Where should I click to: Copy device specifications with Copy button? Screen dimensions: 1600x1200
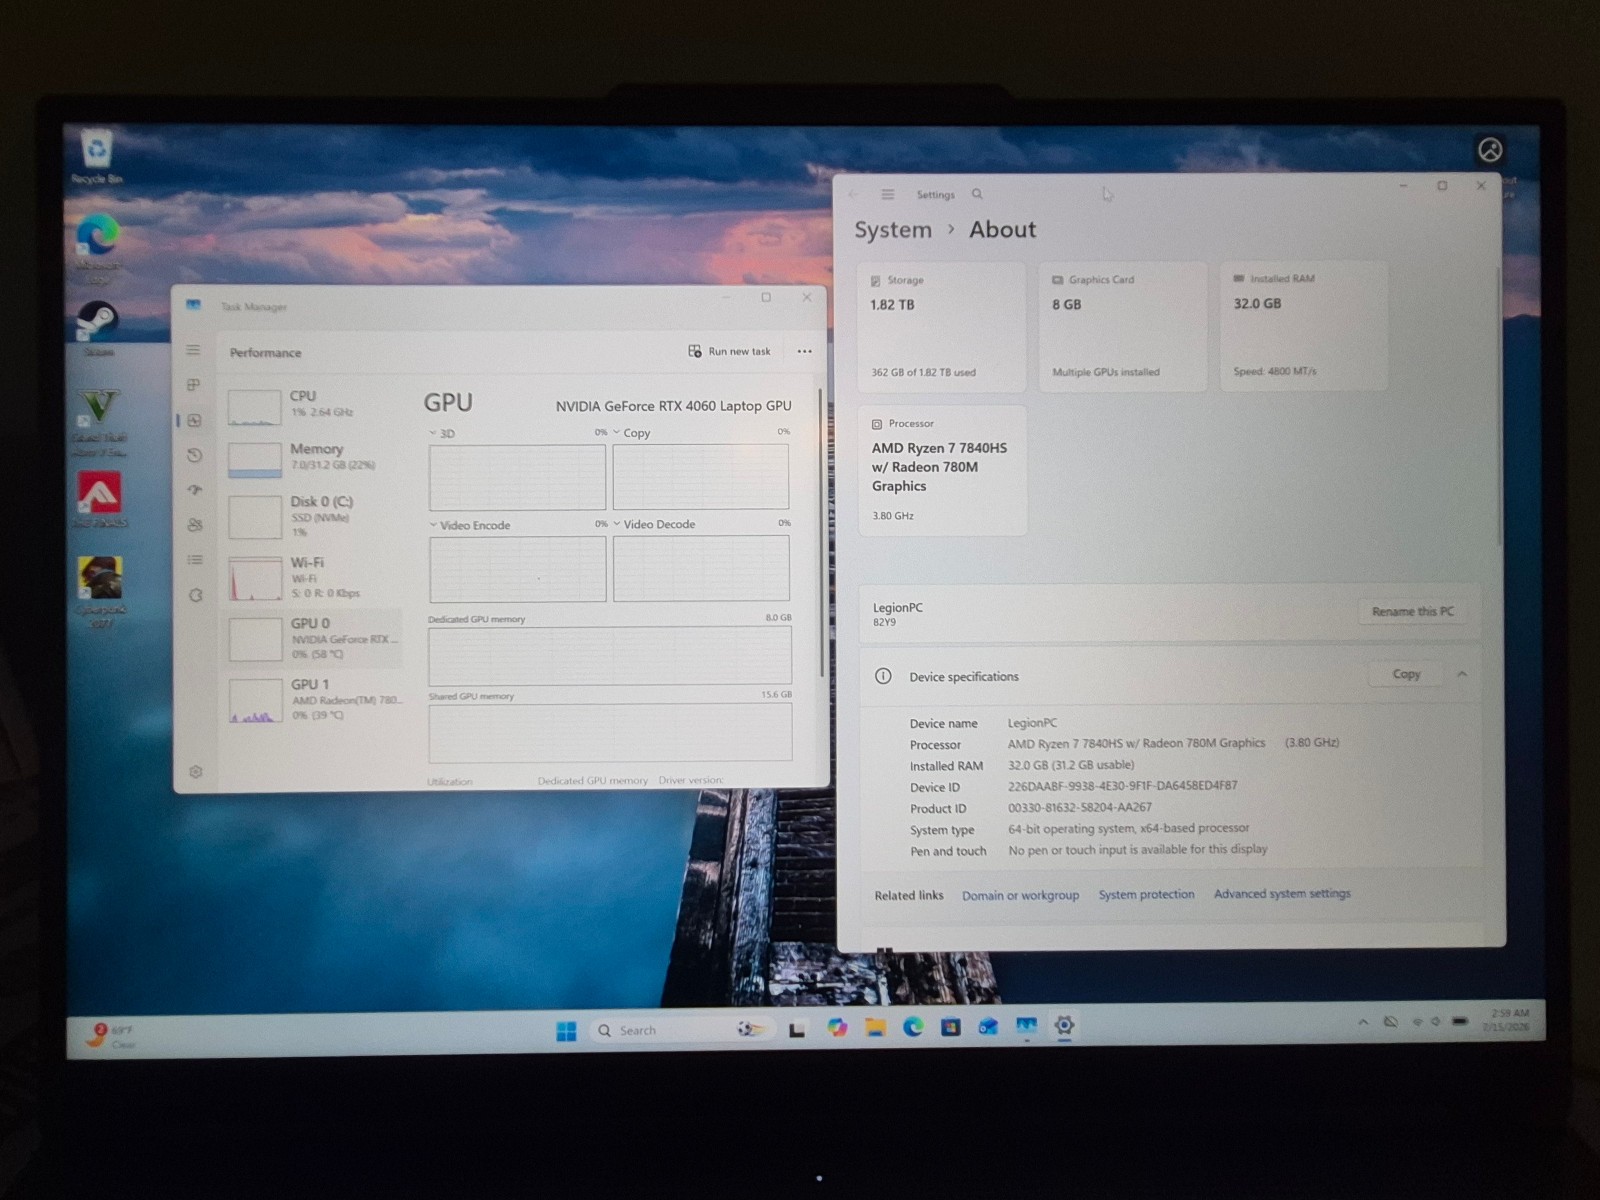pyautogui.click(x=1406, y=674)
